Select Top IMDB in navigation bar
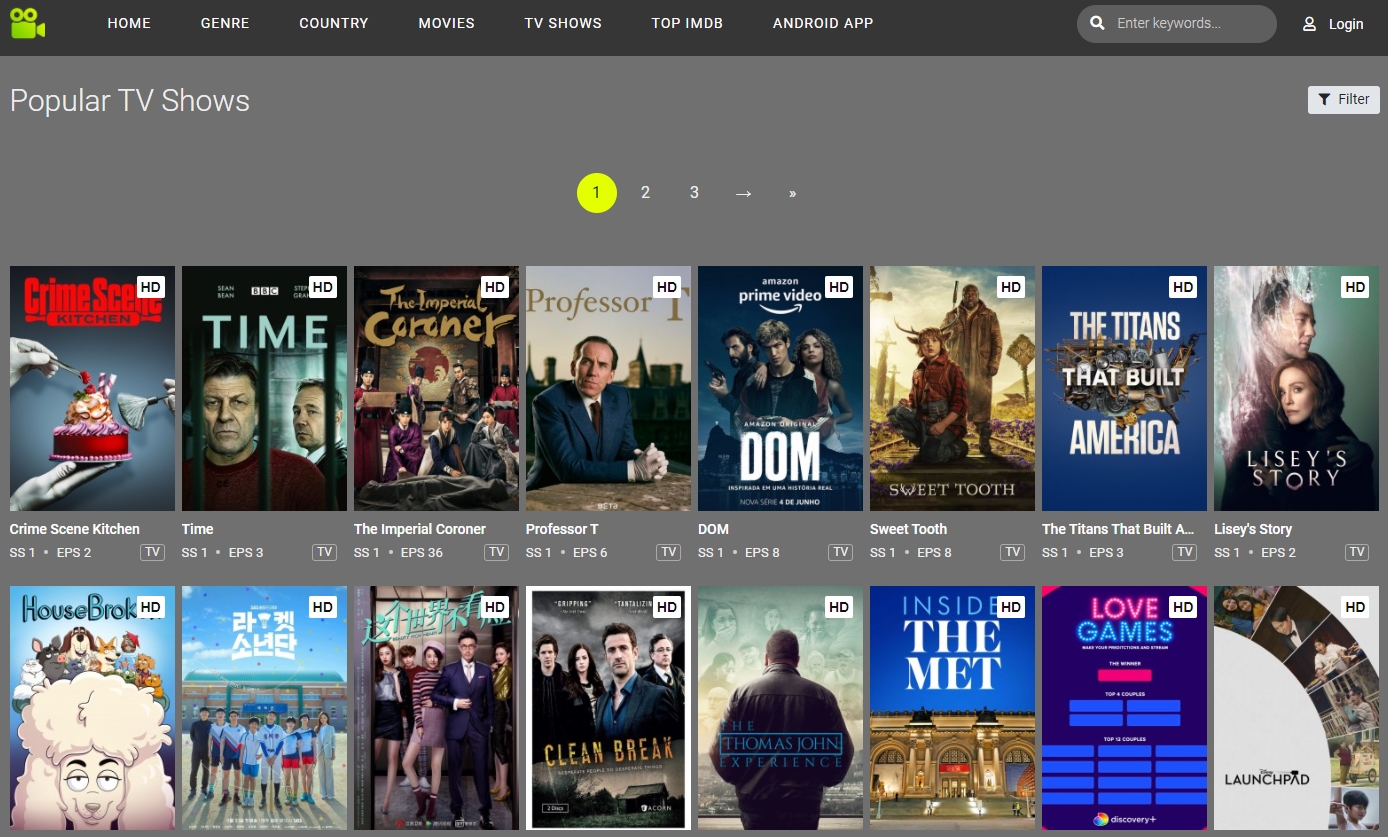This screenshot has height=837, width=1388. 687,23
